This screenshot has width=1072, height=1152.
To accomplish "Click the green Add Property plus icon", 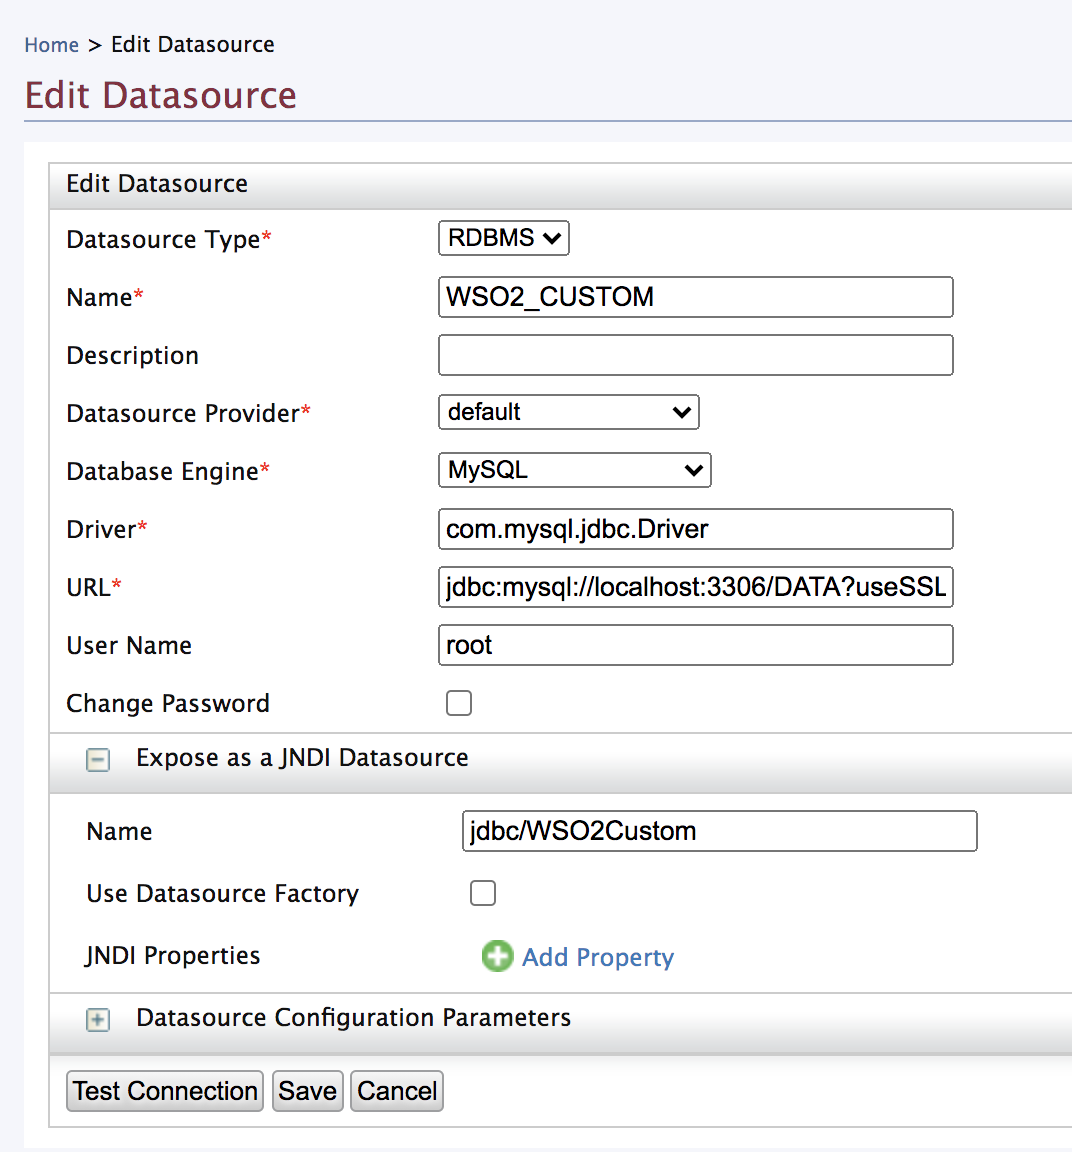I will pyautogui.click(x=497, y=956).
